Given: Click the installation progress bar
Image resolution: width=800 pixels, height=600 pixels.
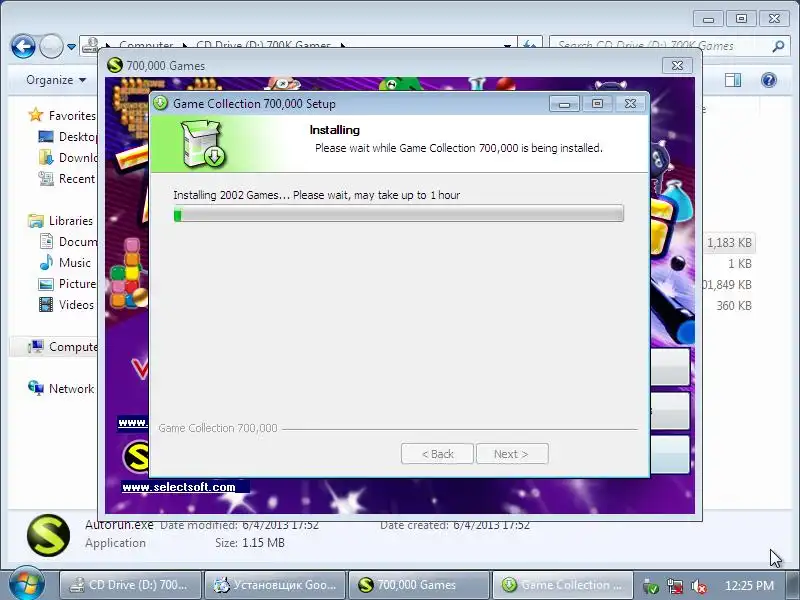Looking at the screenshot, I should (398, 213).
